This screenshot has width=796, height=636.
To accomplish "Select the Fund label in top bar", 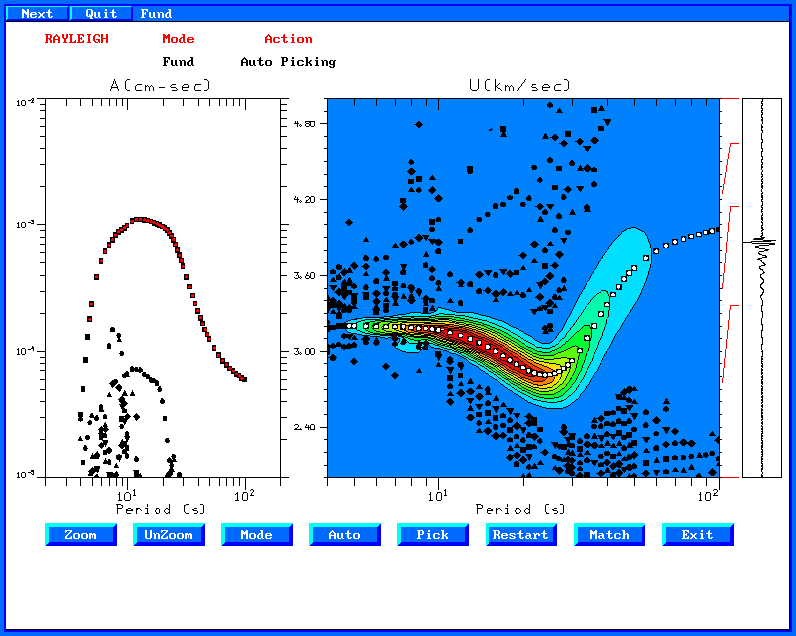I will 156,14.
